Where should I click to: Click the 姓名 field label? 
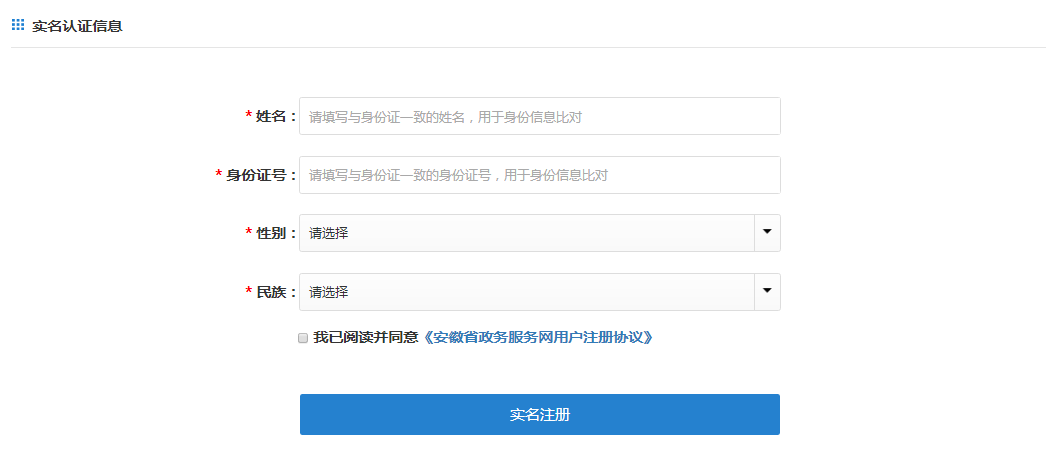coord(272,117)
